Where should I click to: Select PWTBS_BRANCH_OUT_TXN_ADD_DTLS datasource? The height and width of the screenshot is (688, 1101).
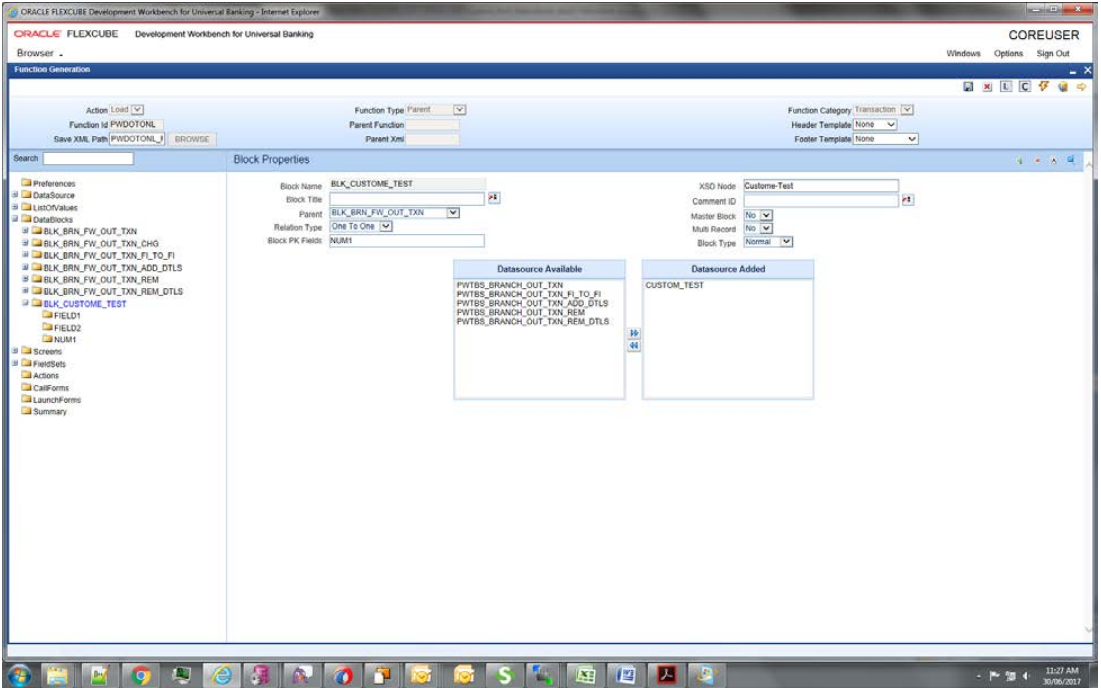(532, 303)
